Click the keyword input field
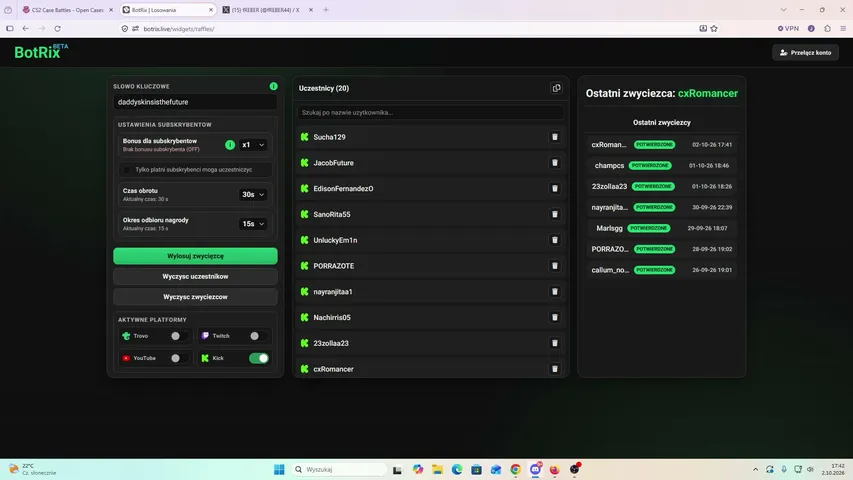Screen dimensions: 853x480 click(195, 102)
